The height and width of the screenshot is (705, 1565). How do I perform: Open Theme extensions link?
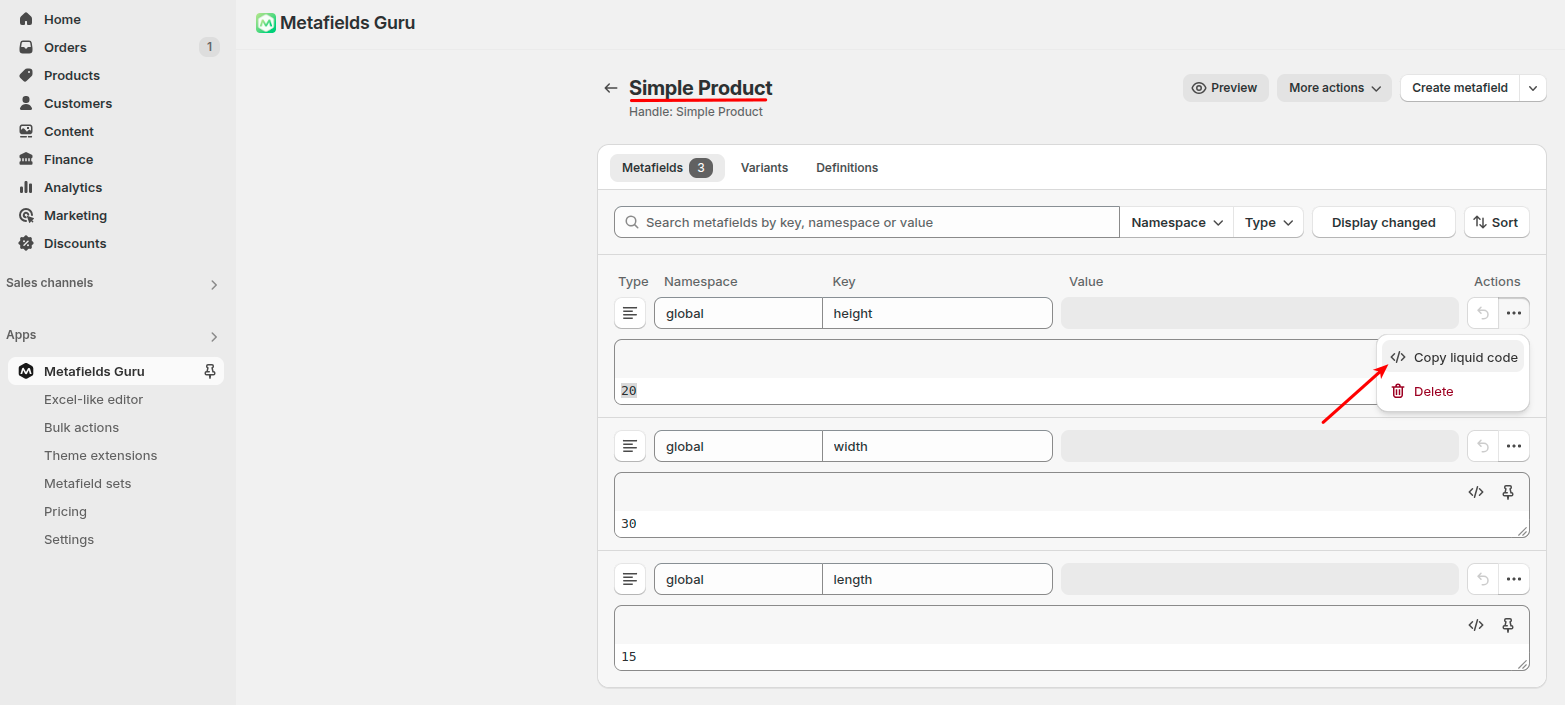pyautogui.click(x=100, y=455)
